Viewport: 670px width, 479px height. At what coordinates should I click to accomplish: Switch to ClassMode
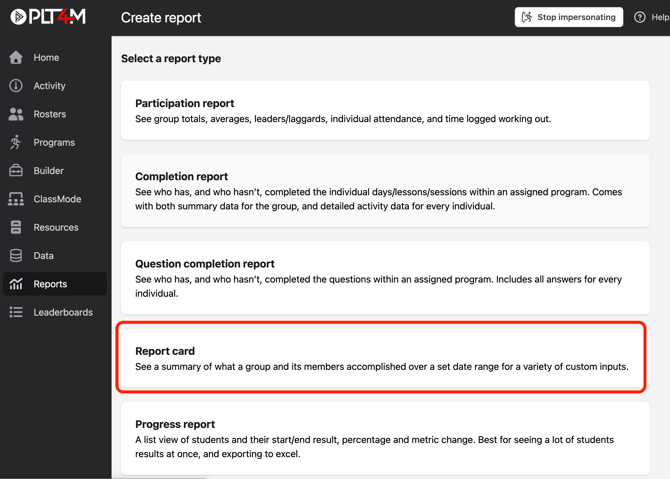[x=55, y=199]
